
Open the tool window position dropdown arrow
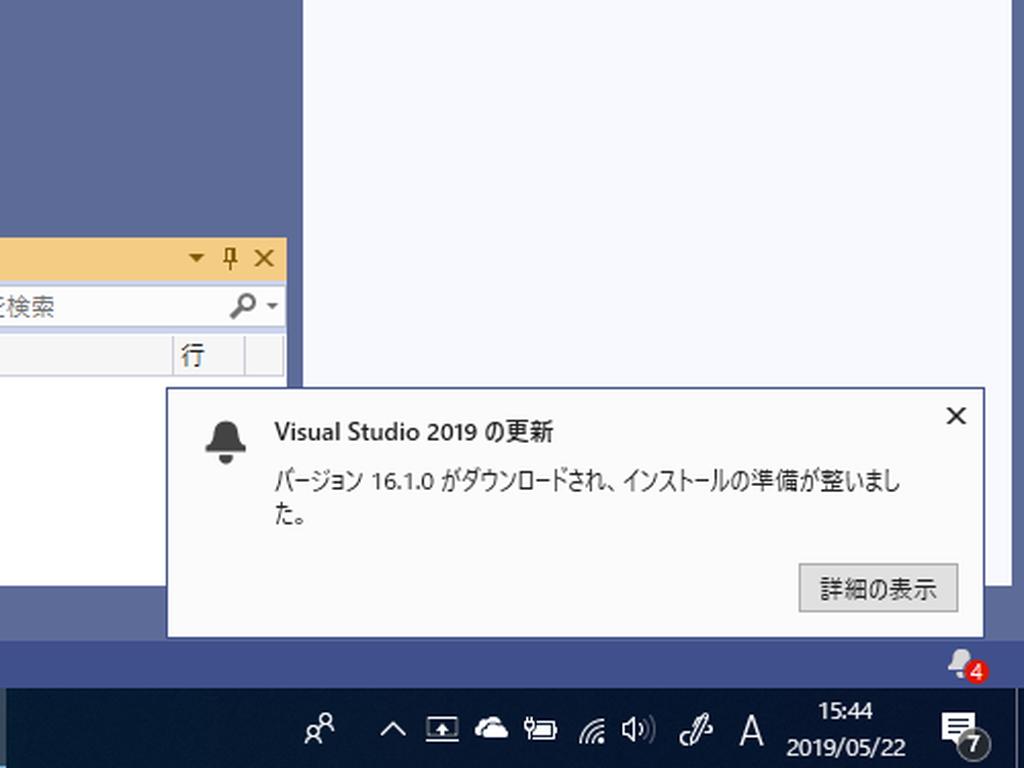coord(195,258)
